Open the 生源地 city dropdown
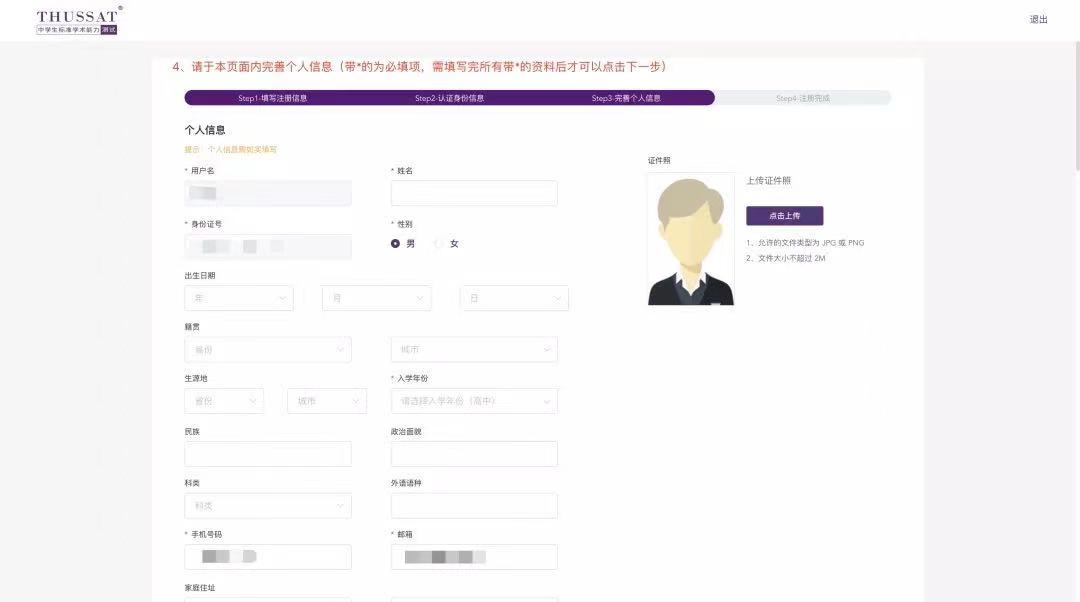The width and height of the screenshot is (1080, 602). [327, 401]
